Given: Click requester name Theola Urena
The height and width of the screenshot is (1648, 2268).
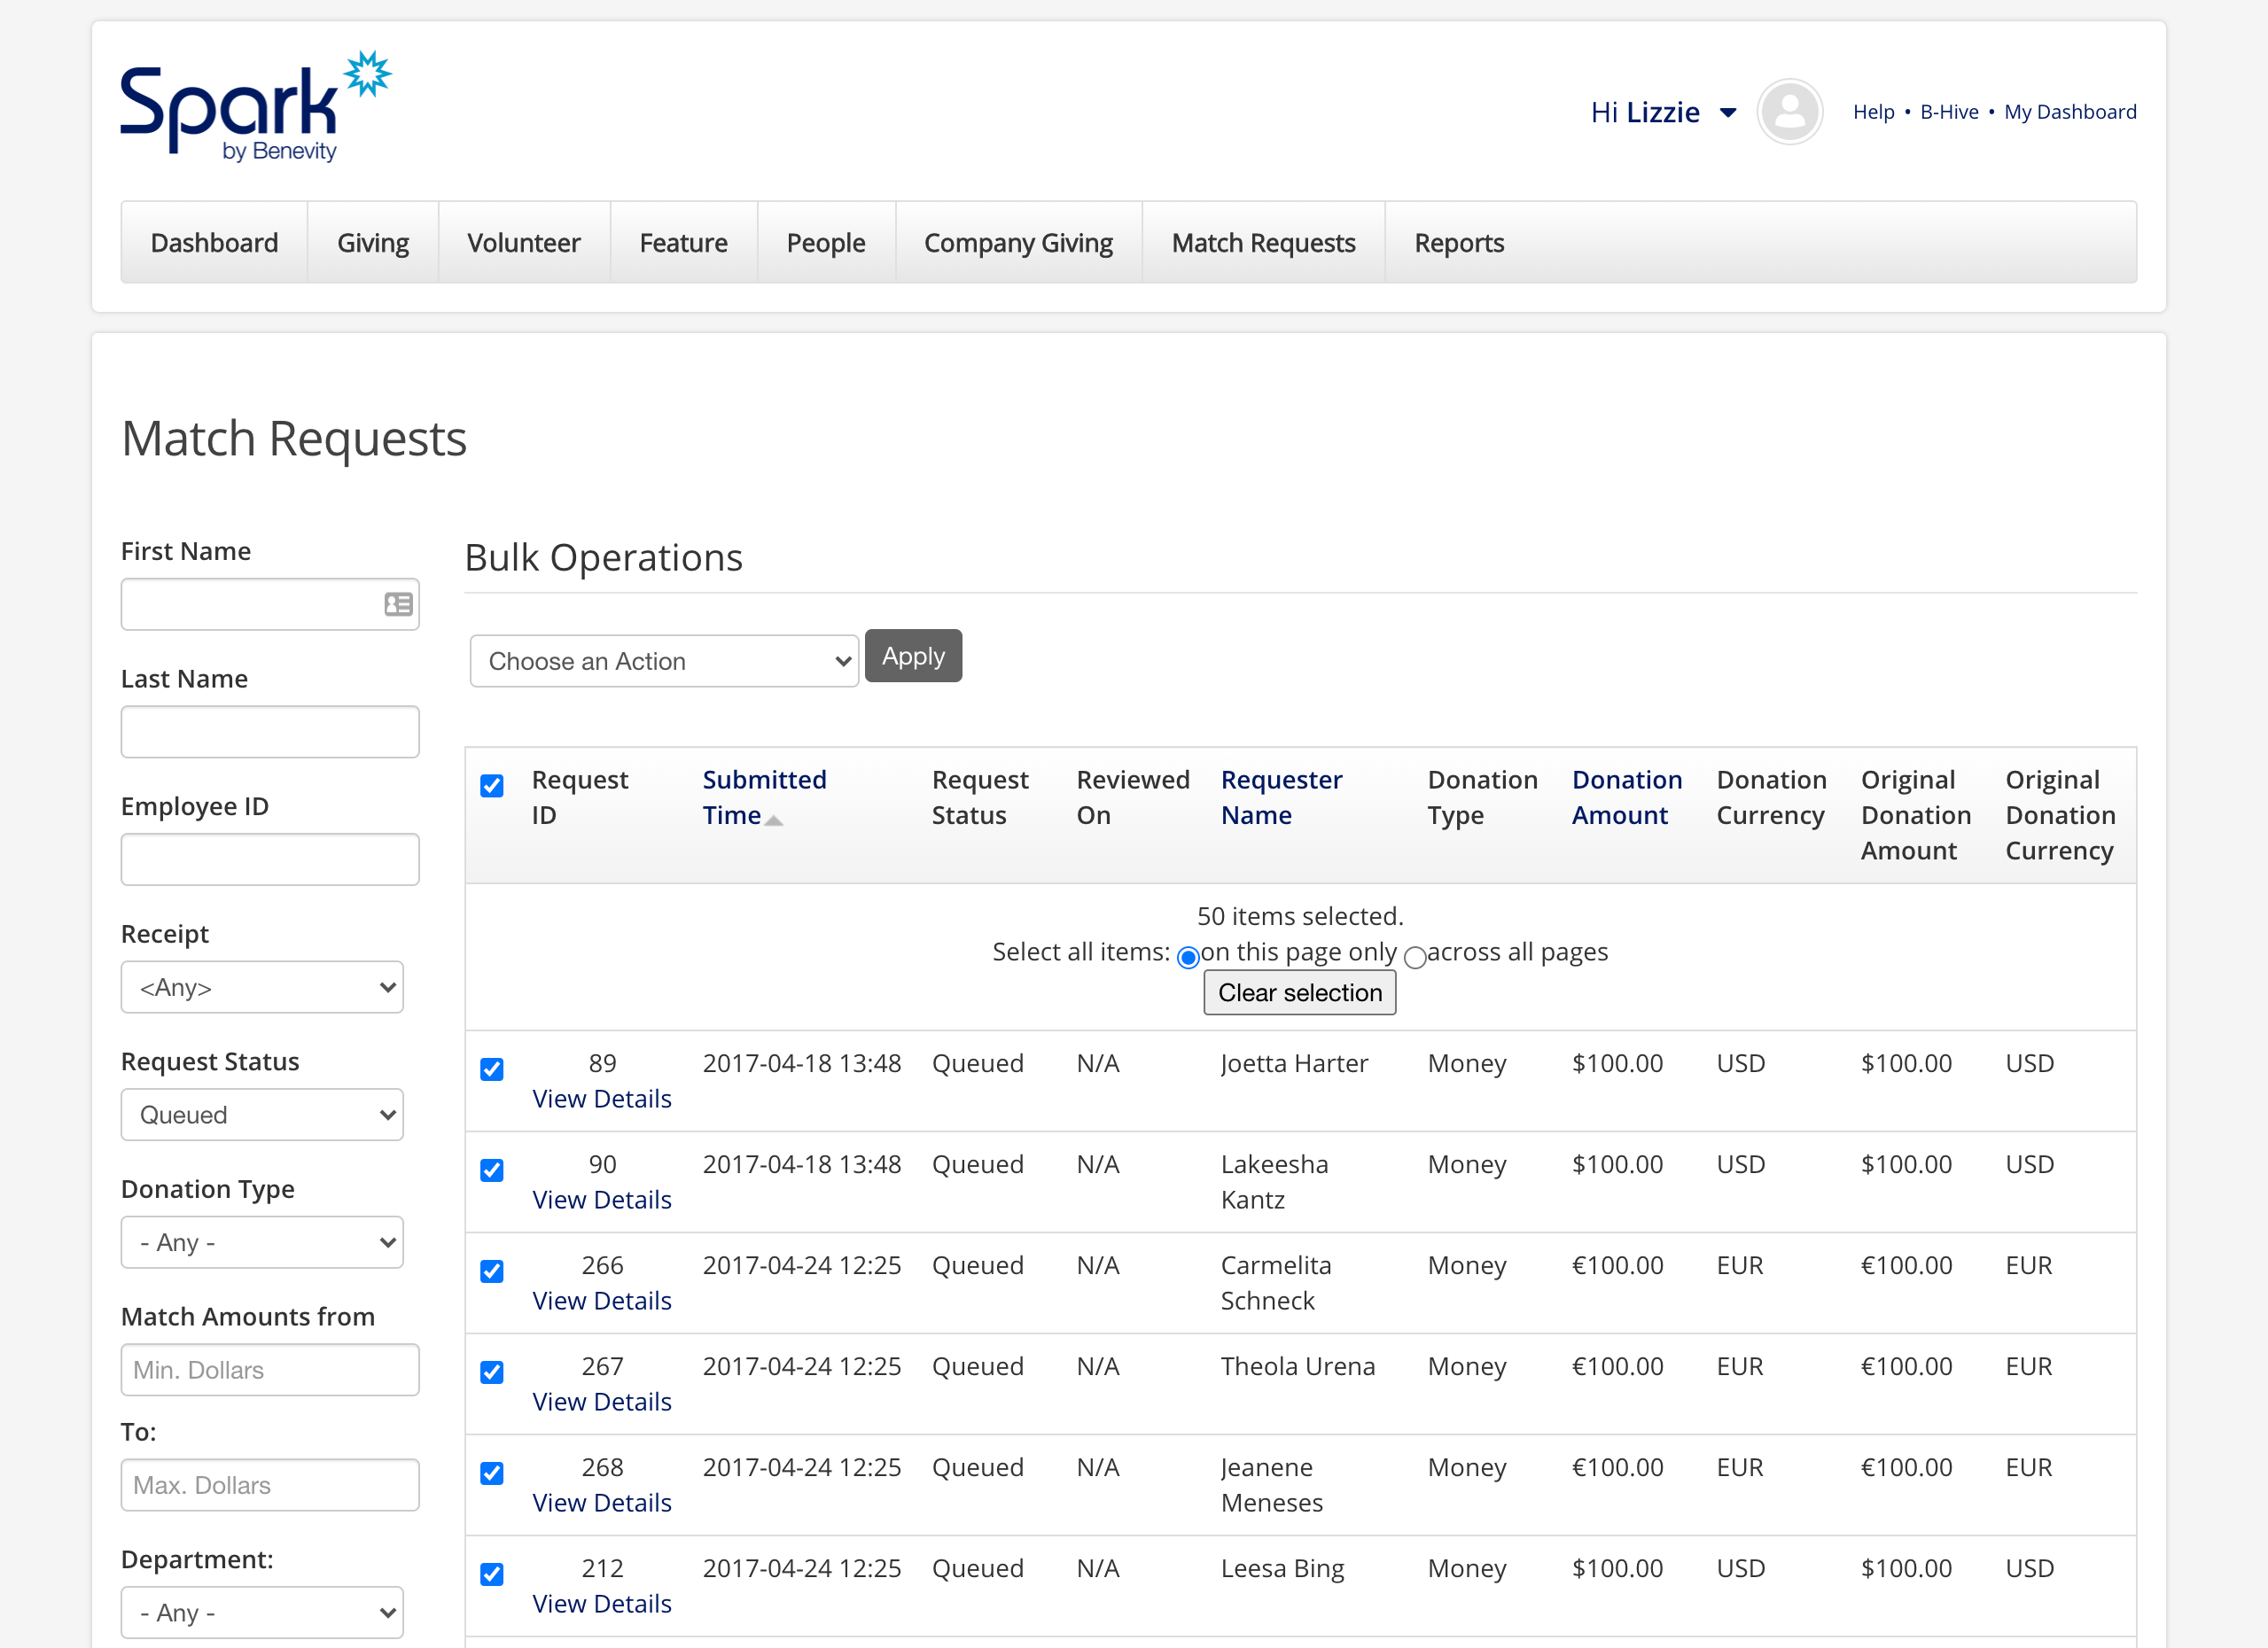Looking at the screenshot, I should pos(1298,1366).
